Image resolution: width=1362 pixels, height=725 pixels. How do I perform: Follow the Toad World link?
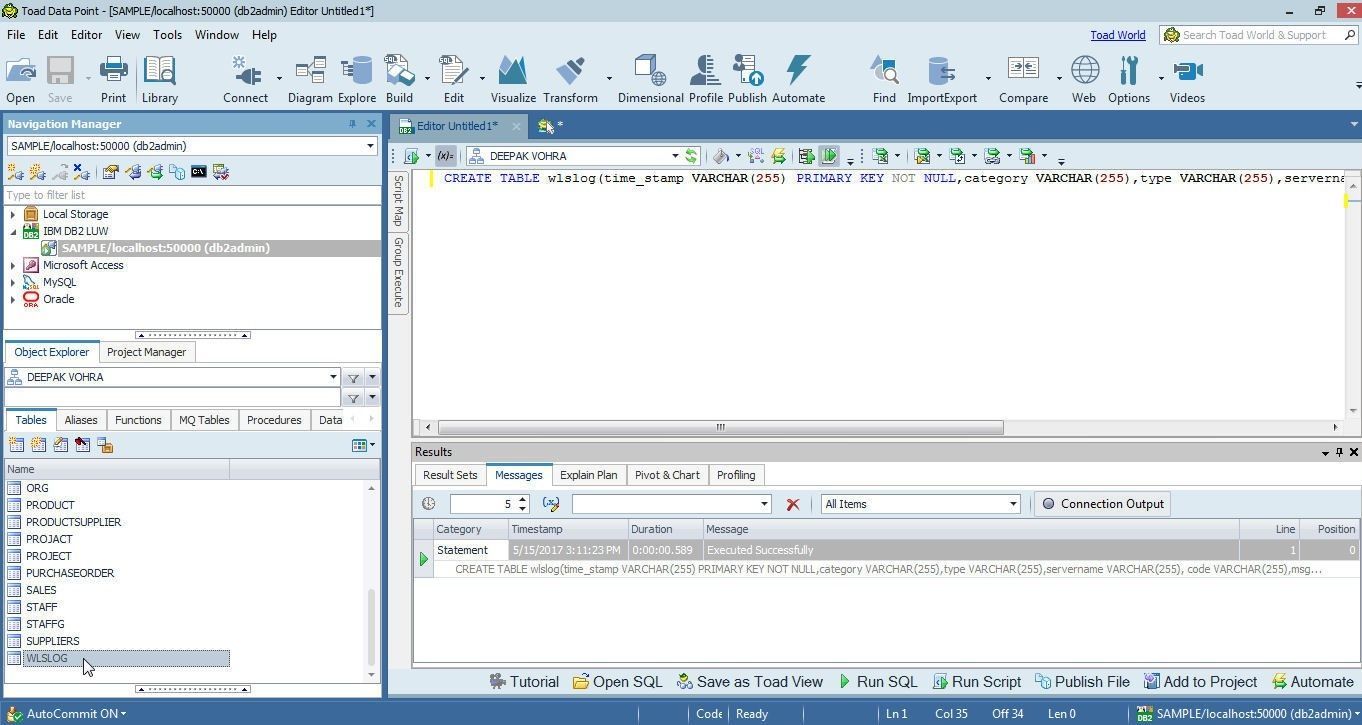[x=1117, y=35]
